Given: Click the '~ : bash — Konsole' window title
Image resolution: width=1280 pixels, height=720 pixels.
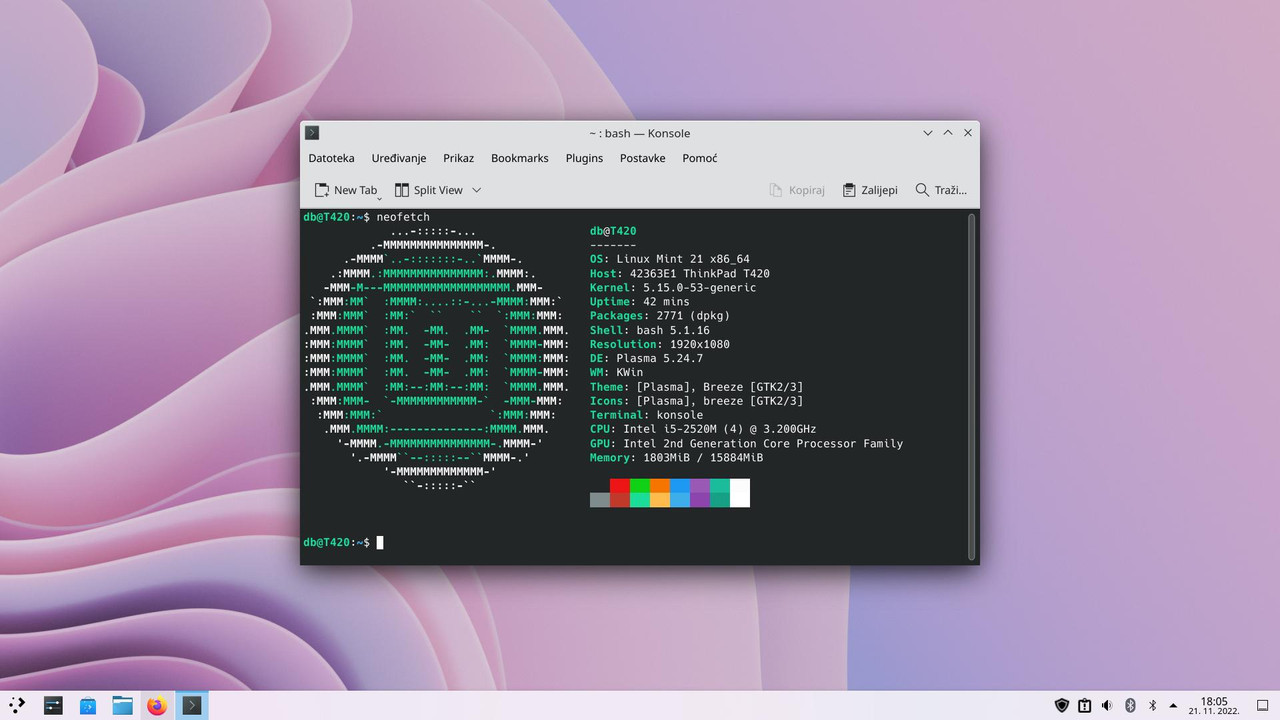Looking at the screenshot, I should [640, 133].
